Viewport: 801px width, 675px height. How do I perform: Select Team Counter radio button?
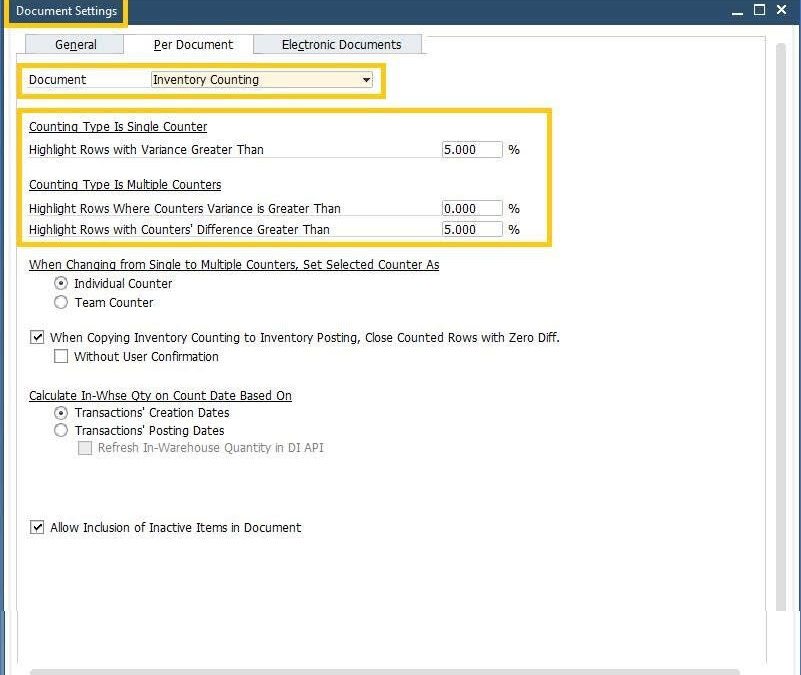pos(61,302)
